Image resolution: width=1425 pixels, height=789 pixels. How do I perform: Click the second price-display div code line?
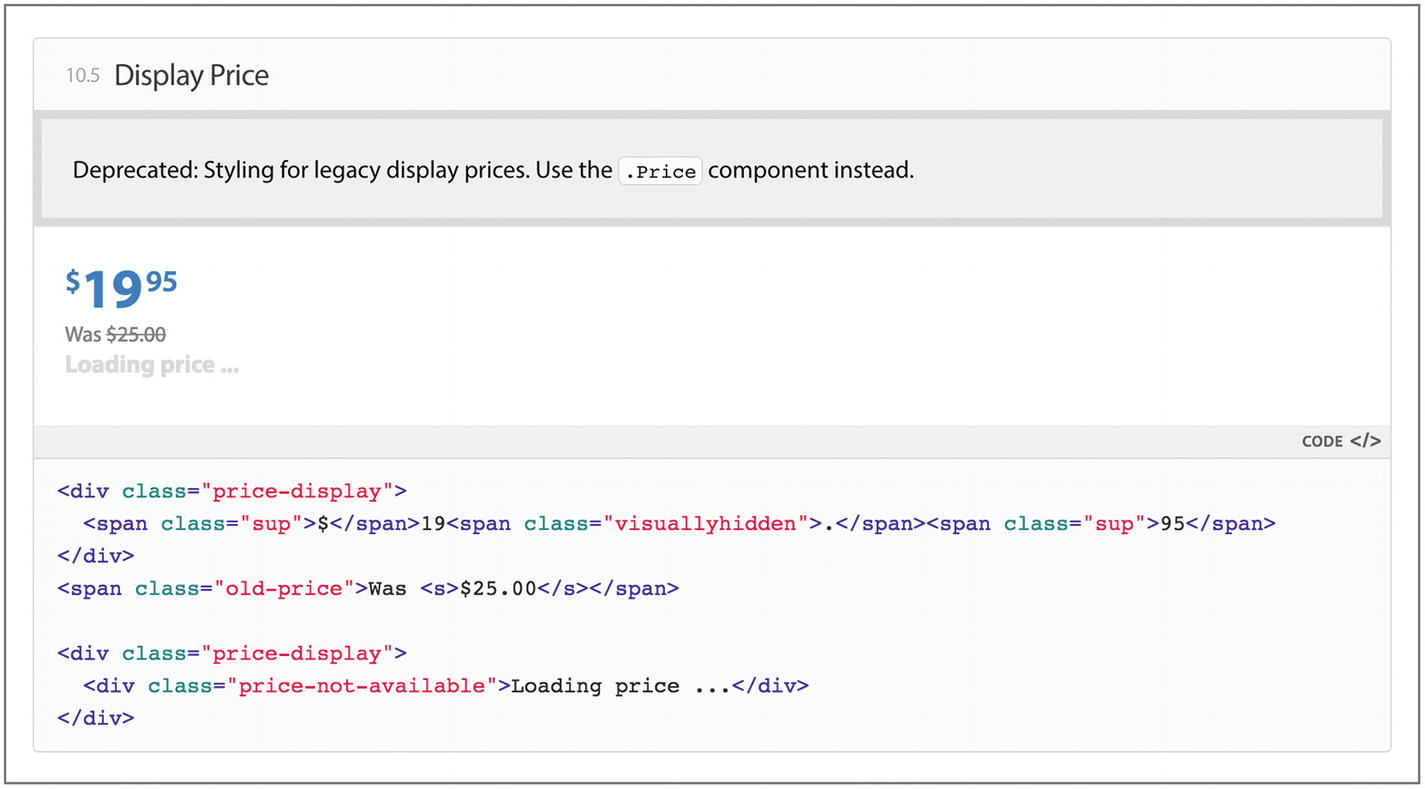232,654
